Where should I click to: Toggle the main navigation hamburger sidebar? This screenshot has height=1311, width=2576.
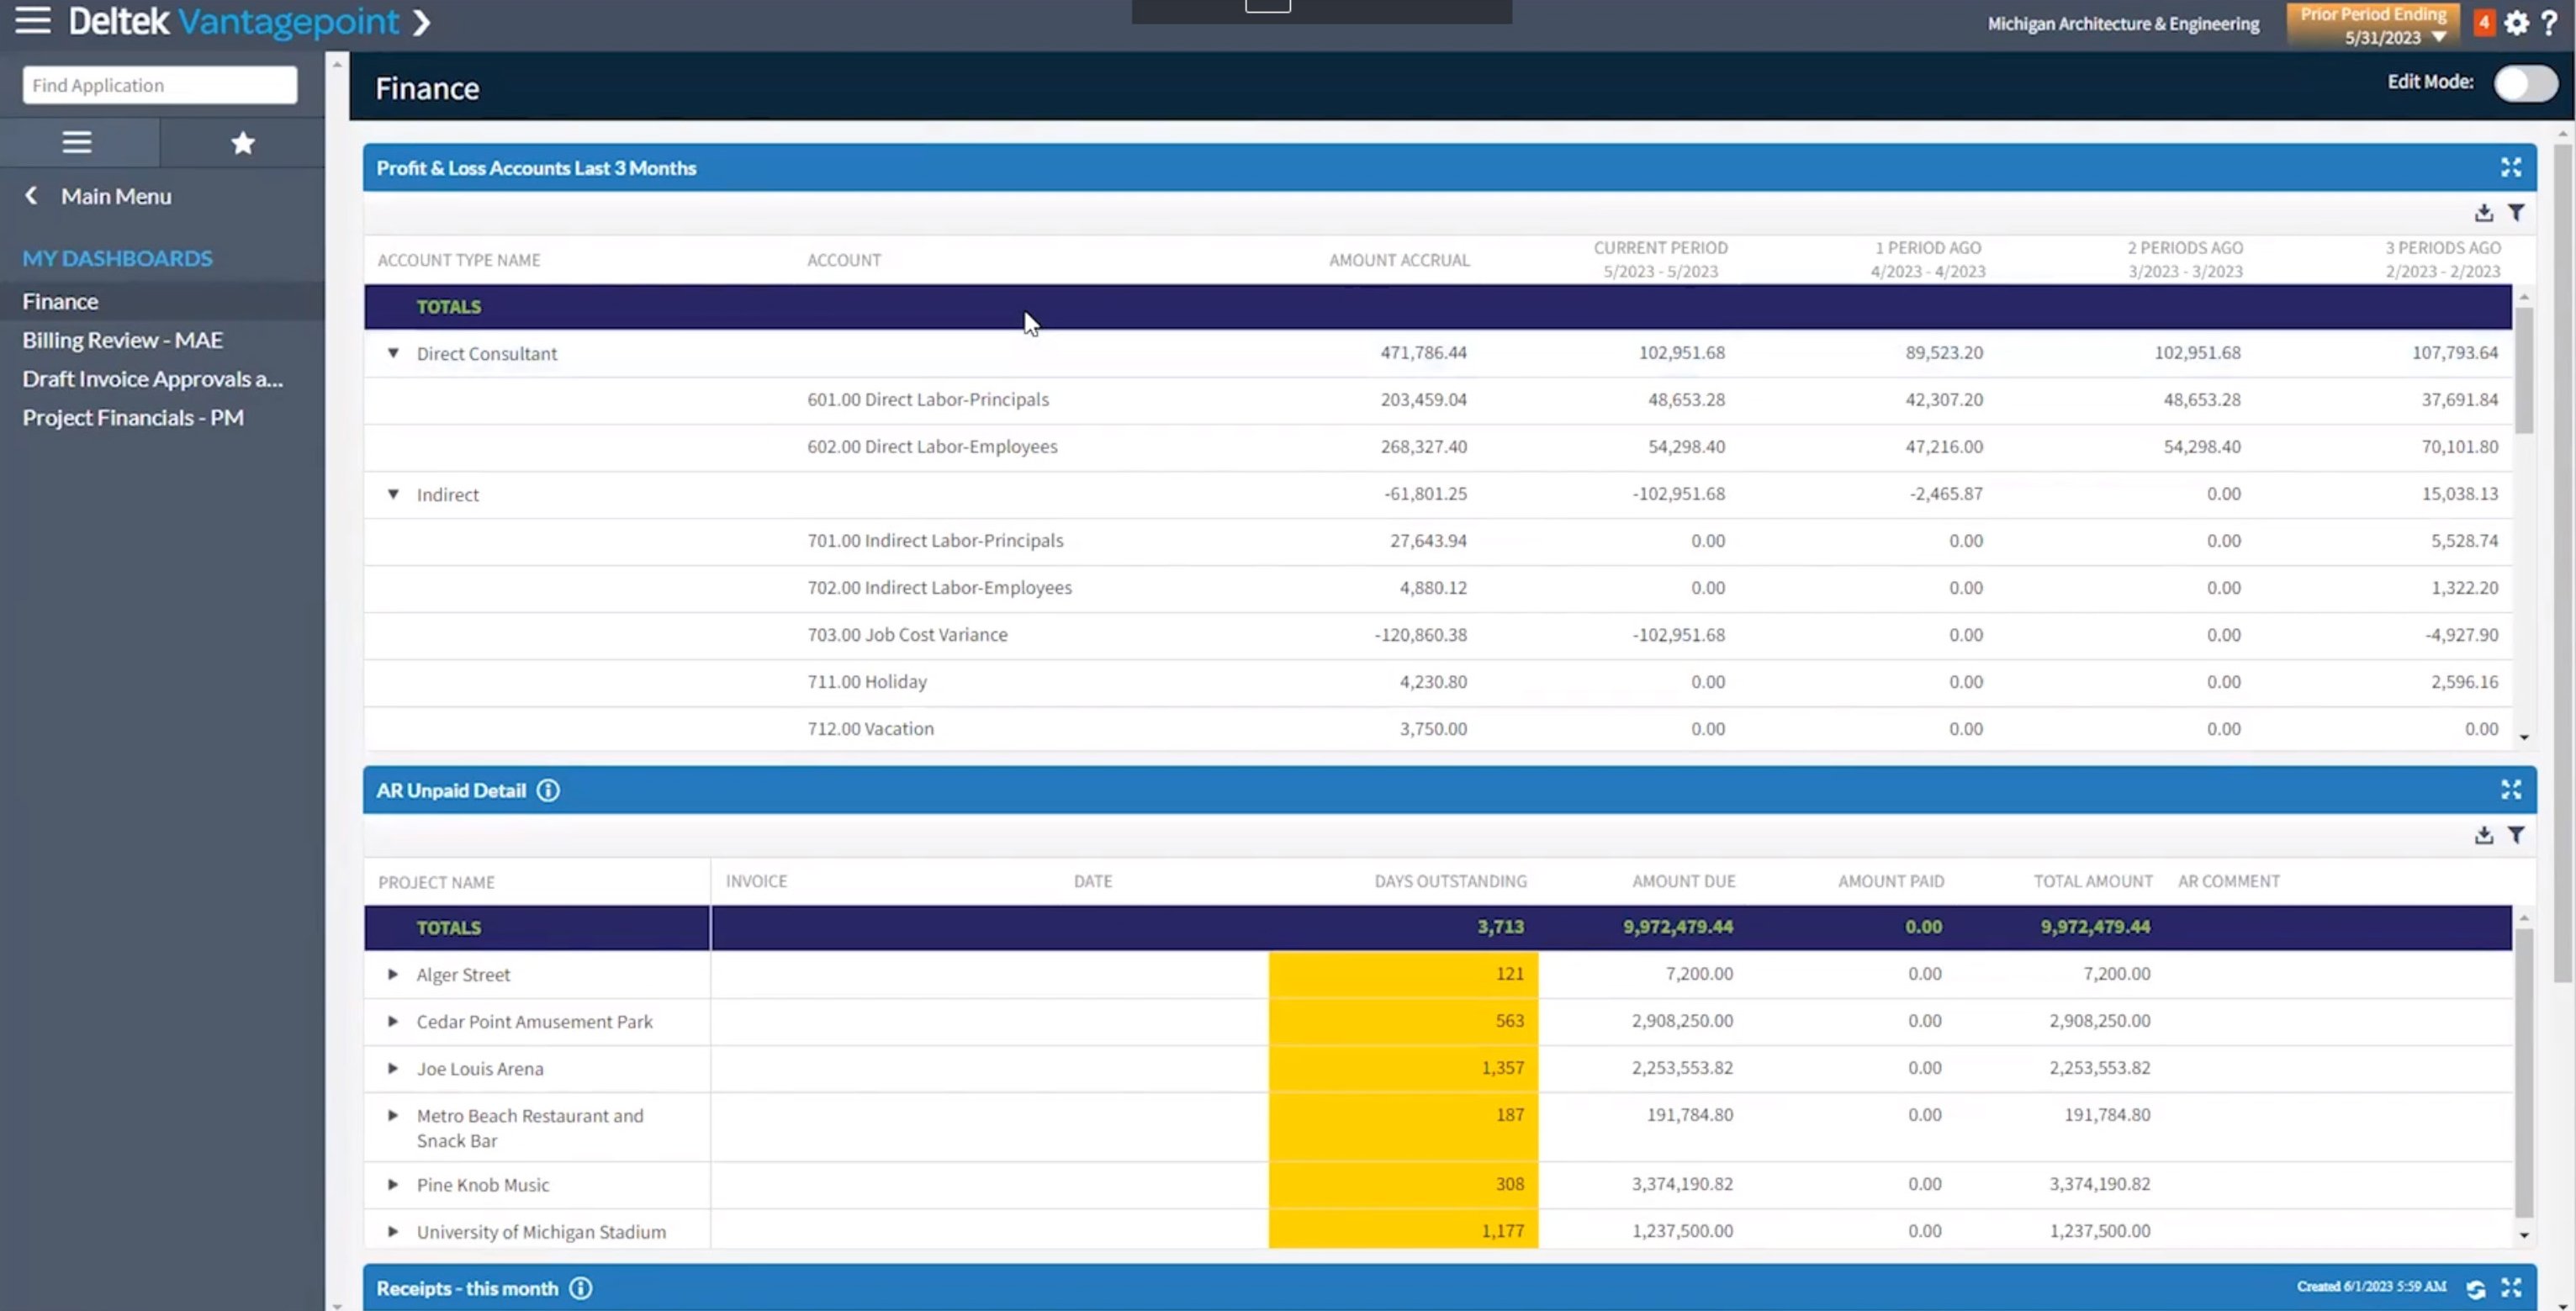click(x=32, y=20)
